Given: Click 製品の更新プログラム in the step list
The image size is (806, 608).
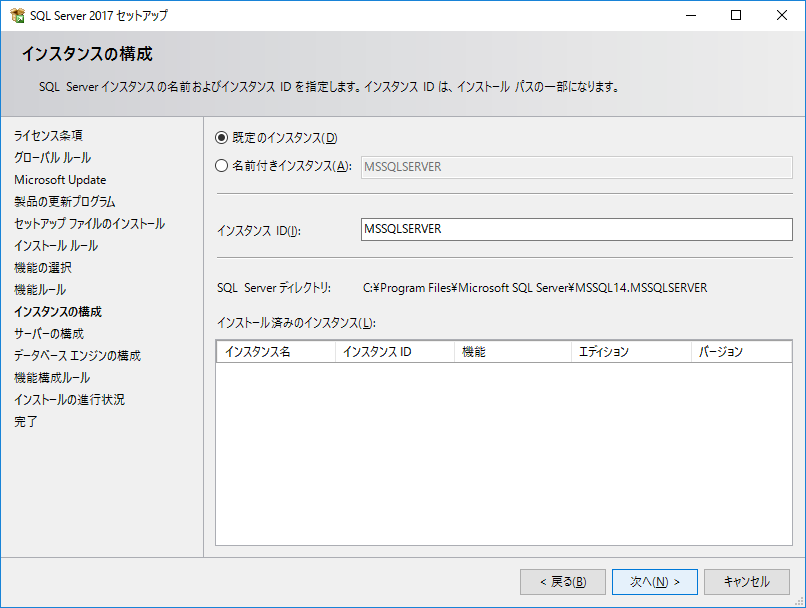Looking at the screenshot, I should 65,201.
